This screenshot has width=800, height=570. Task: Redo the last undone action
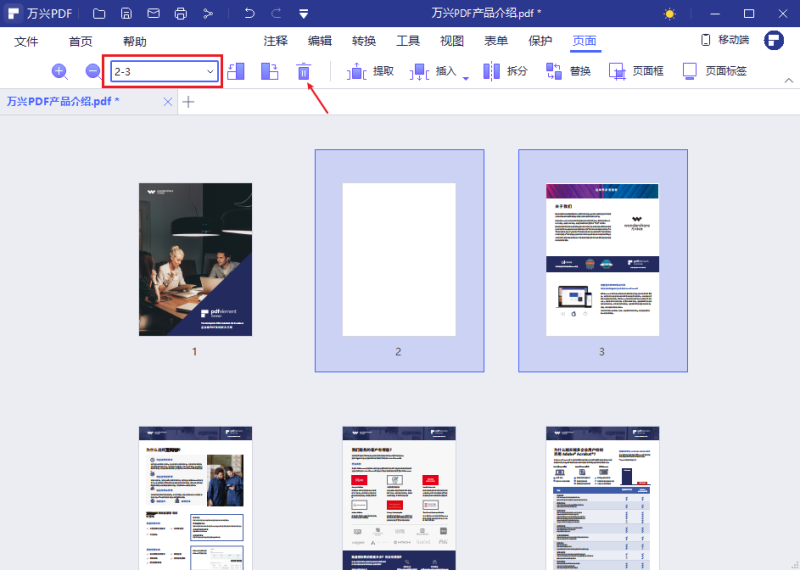coord(276,13)
